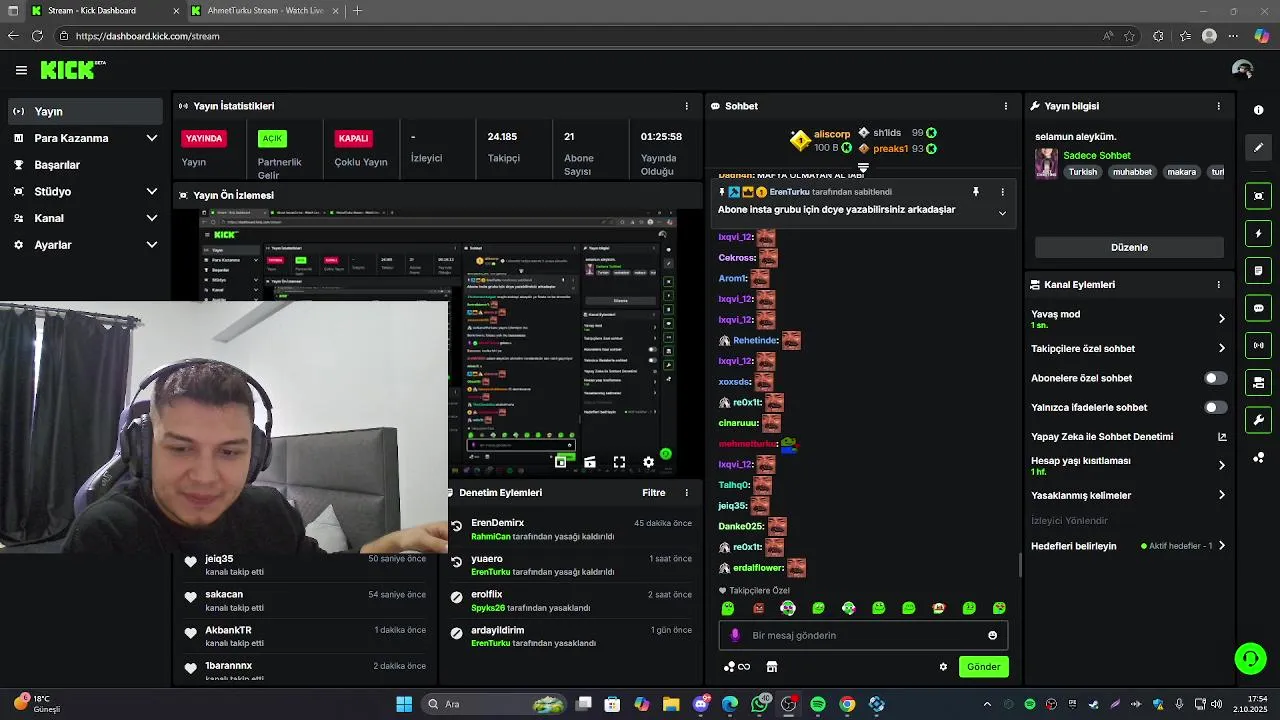Click the Windows Start button
The width and height of the screenshot is (1280, 720).
(x=404, y=704)
